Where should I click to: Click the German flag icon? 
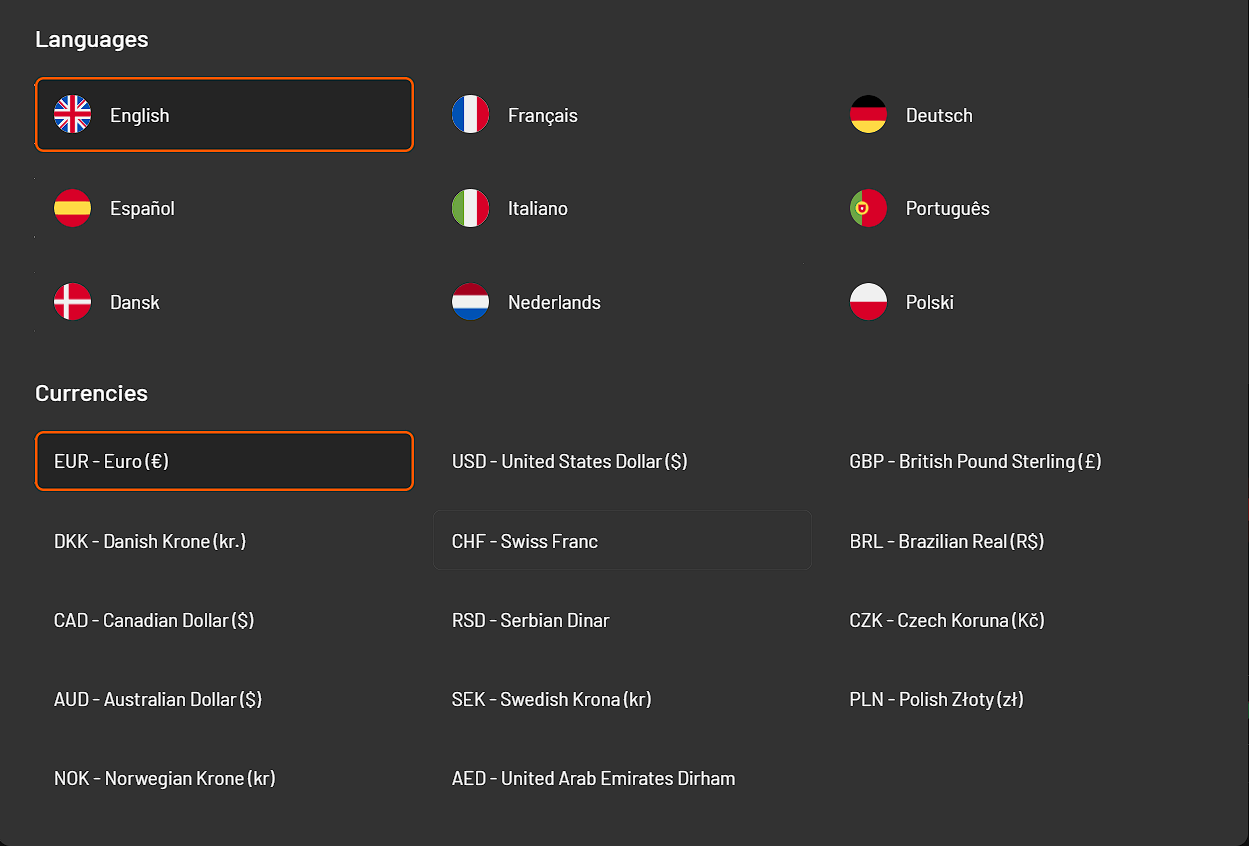point(868,115)
